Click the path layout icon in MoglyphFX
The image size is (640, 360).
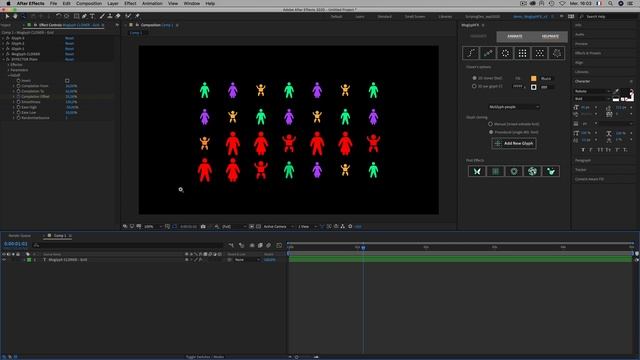471,53
